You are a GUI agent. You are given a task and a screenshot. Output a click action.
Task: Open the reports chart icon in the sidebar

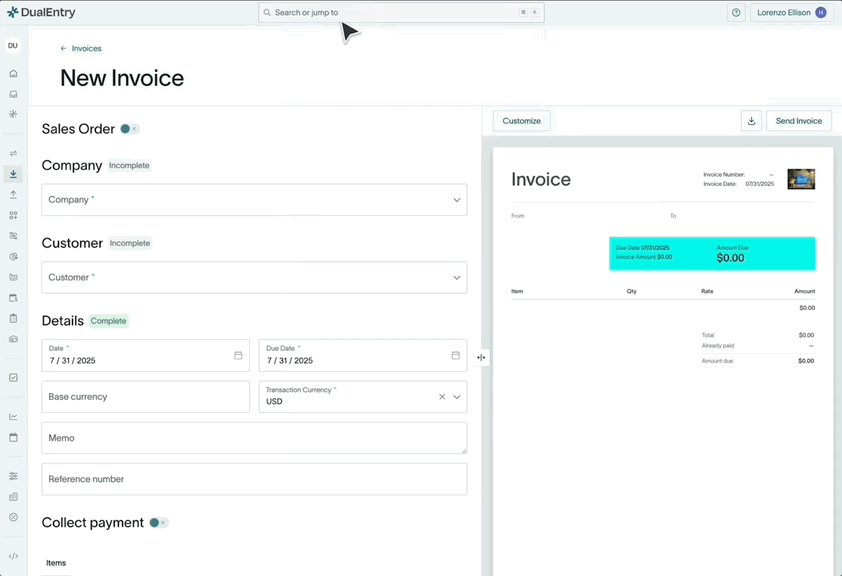coord(12,415)
